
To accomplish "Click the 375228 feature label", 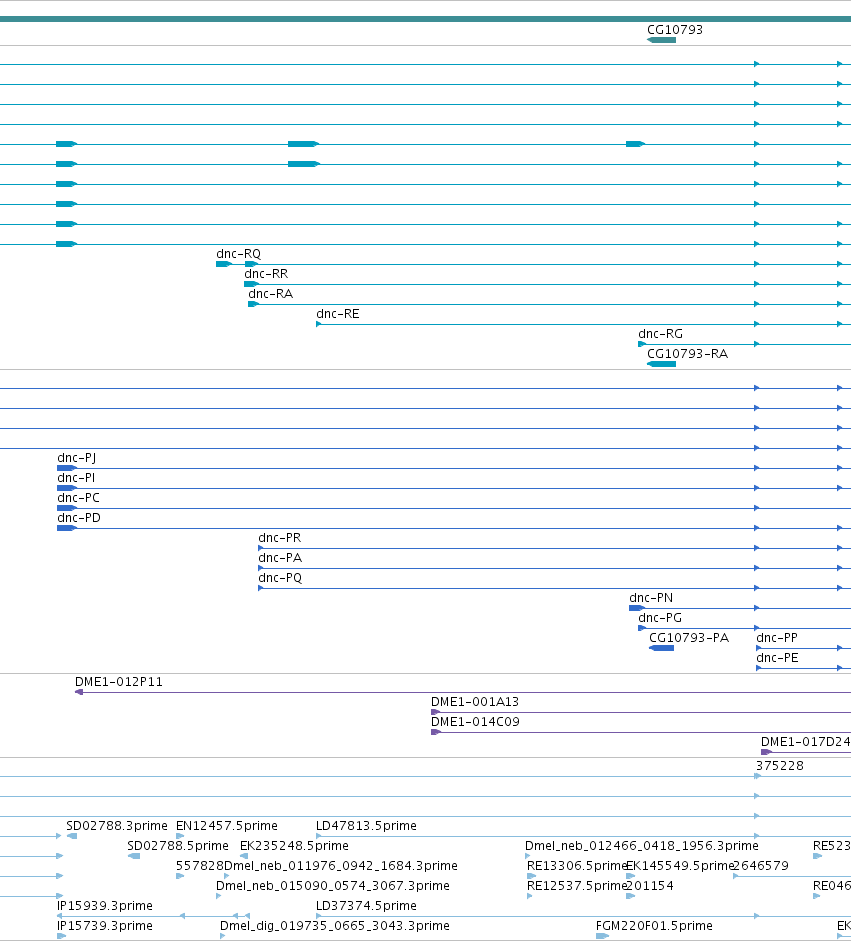I will pos(780,766).
